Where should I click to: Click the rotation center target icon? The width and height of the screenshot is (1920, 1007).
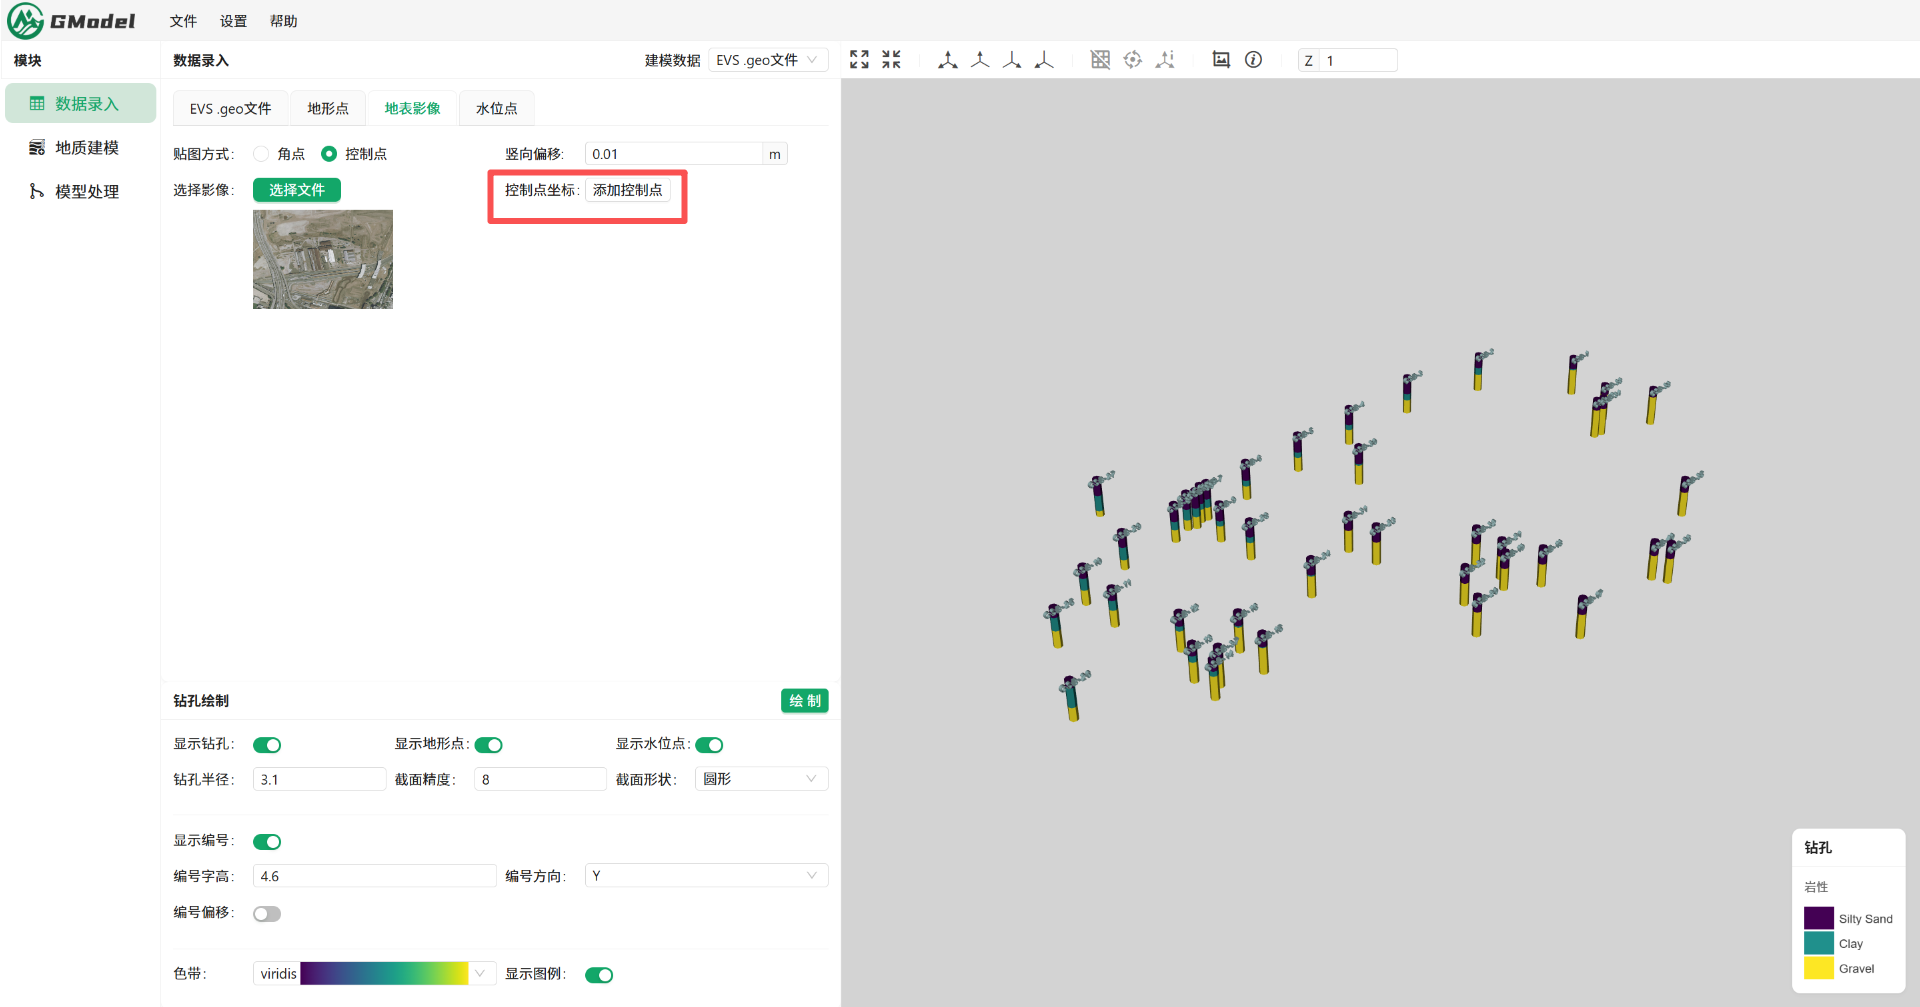click(x=1132, y=60)
